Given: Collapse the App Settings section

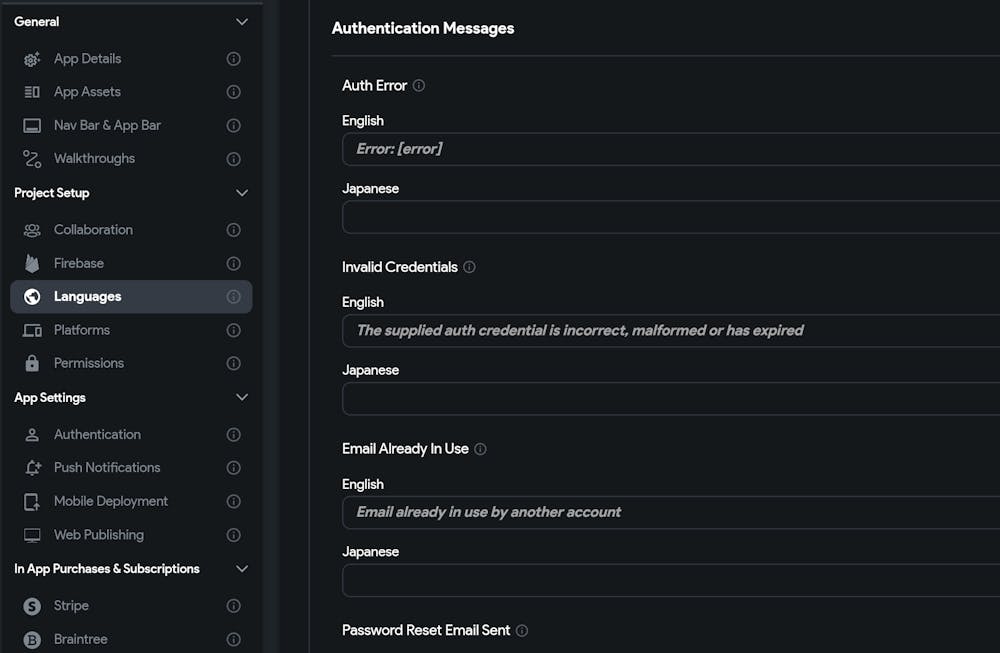Looking at the screenshot, I should point(241,397).
